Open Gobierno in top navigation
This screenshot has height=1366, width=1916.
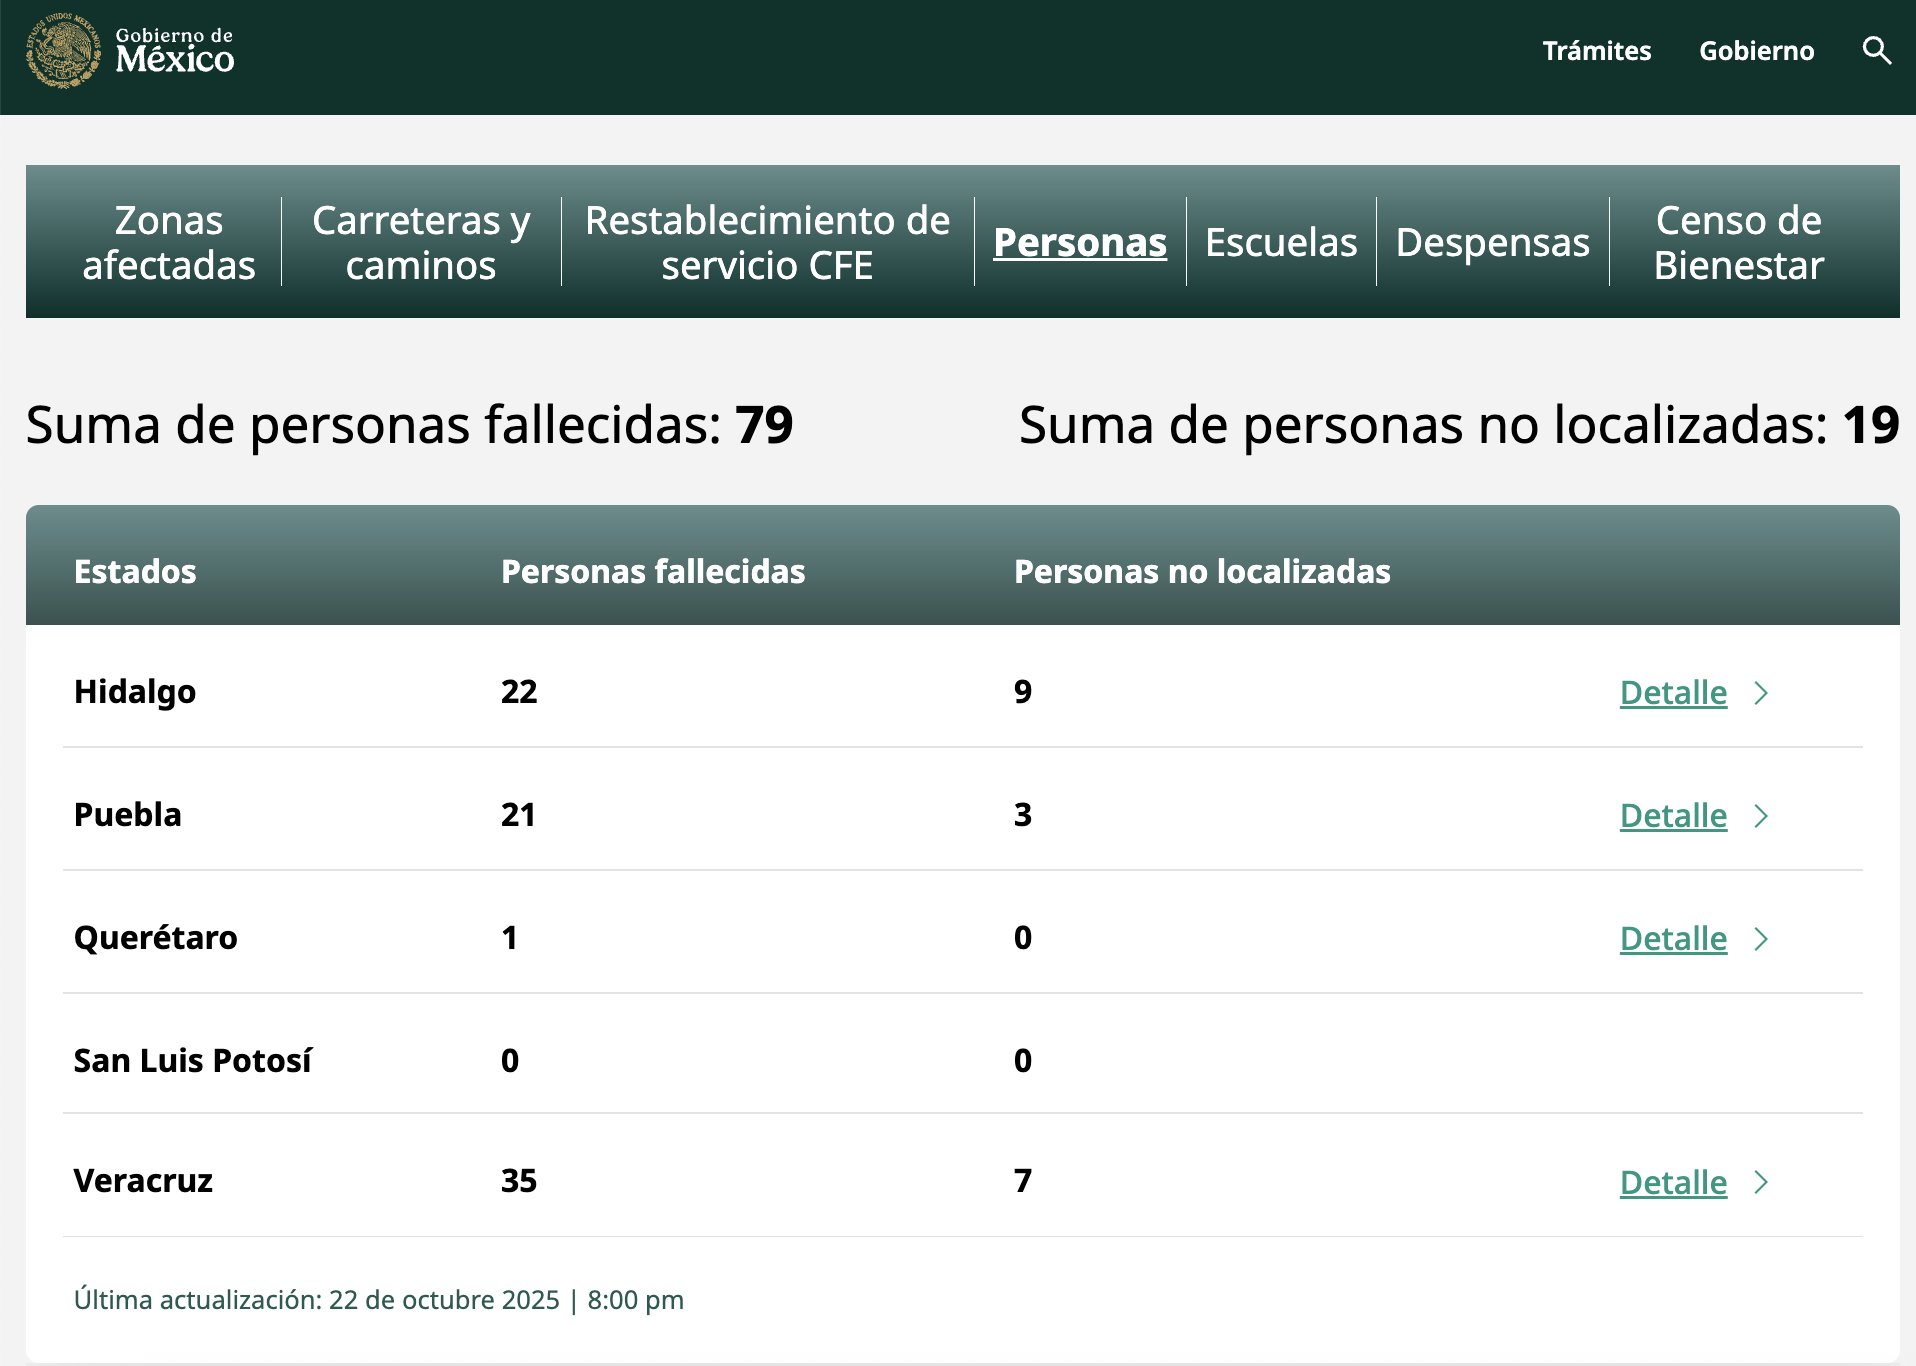point(1756,51)
